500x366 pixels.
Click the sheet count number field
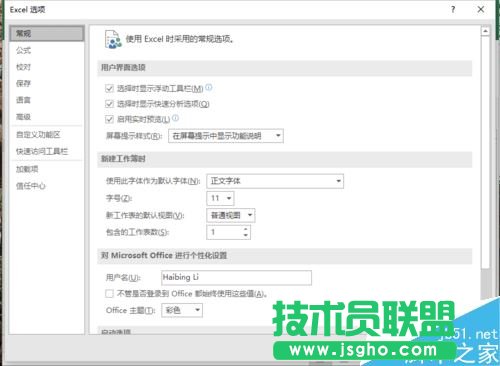(x=225, y=232)
